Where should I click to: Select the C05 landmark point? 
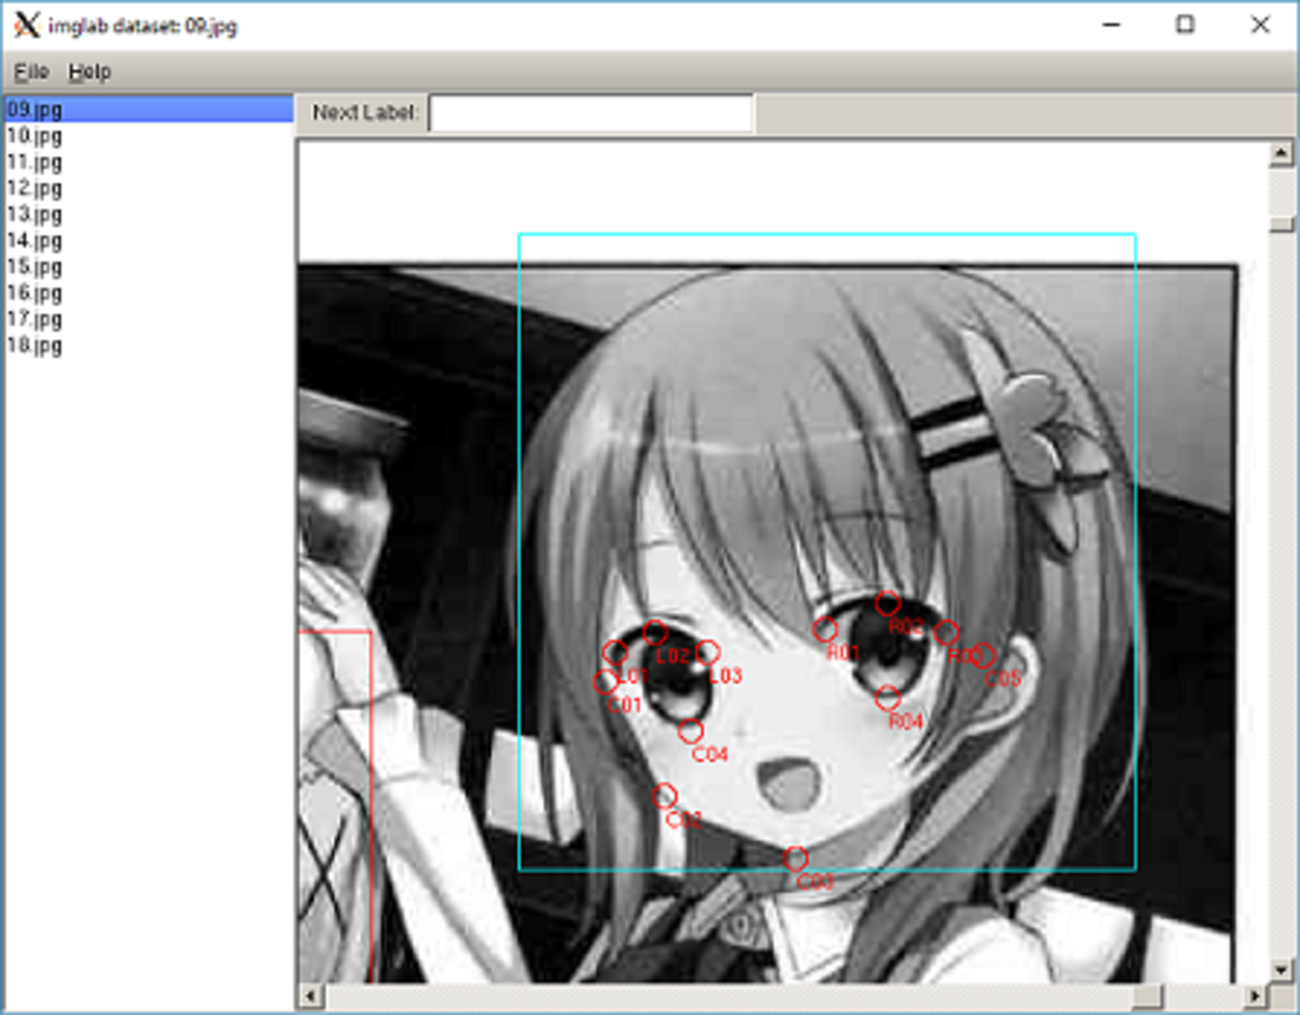point(982,656)
